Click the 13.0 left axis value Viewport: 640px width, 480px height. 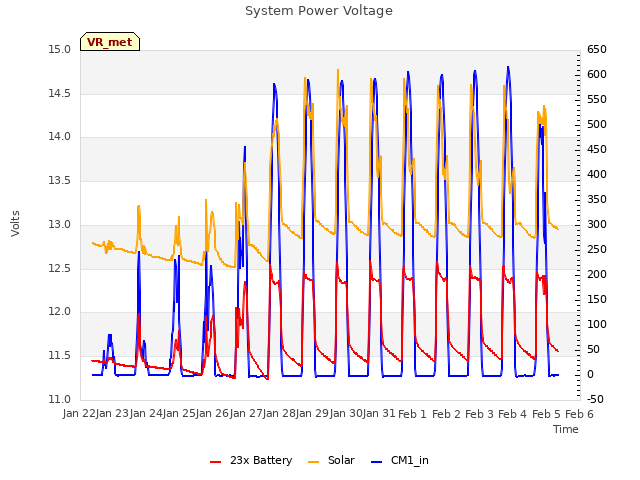tap(59, 224)
